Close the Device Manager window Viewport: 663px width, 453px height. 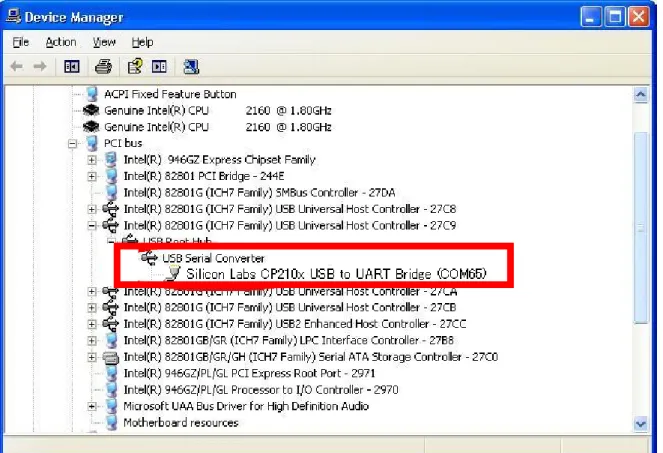[639, 17]
